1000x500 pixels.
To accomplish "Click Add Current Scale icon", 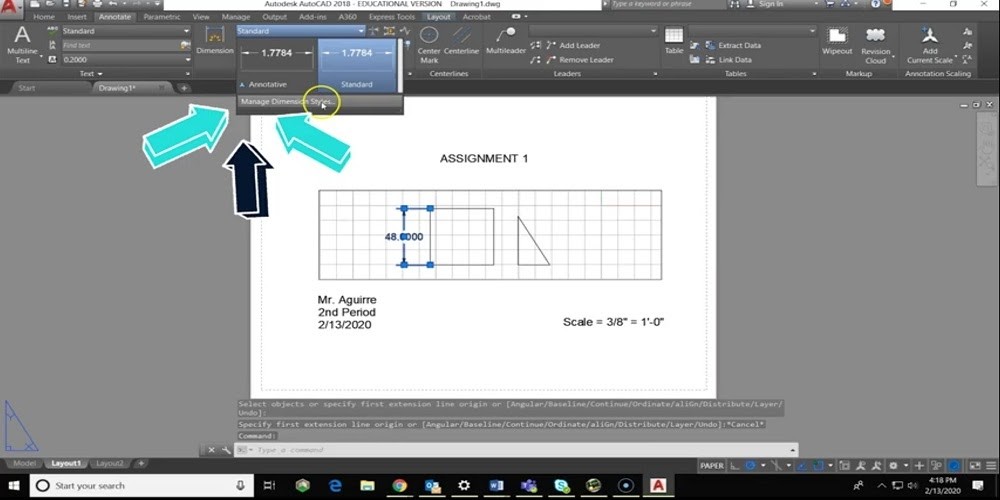I will click(930, 42).
